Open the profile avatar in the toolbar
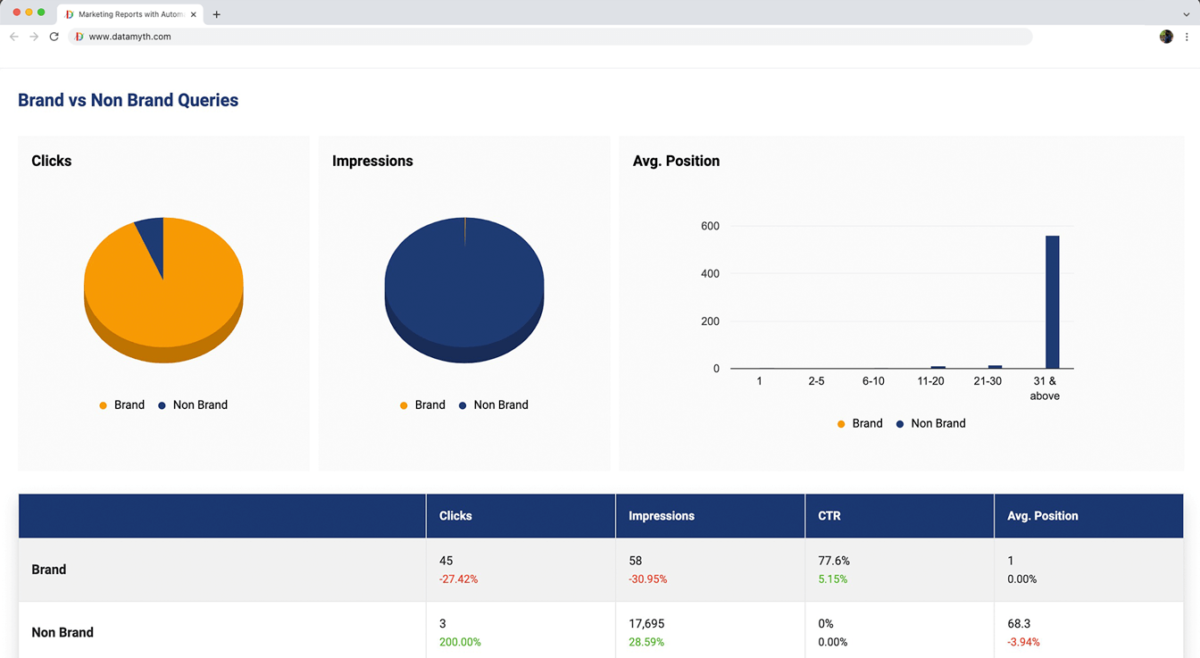Screen dimensions: 1200x658 [1166, 36]
